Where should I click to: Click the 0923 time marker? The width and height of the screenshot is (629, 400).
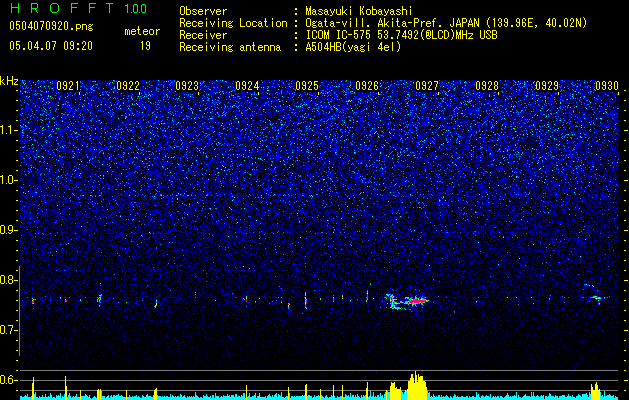point(187,85)
